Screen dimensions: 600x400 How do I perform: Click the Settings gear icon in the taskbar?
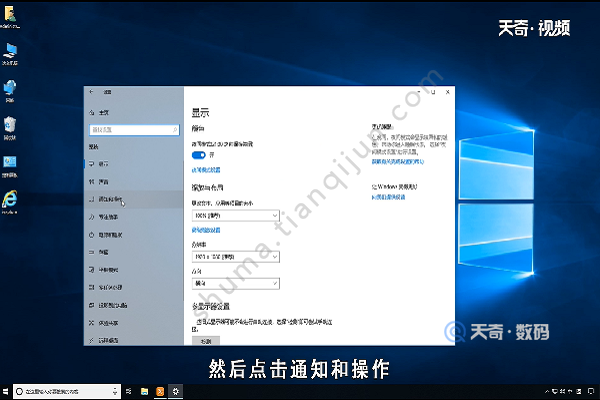click(x=176, y=392)
